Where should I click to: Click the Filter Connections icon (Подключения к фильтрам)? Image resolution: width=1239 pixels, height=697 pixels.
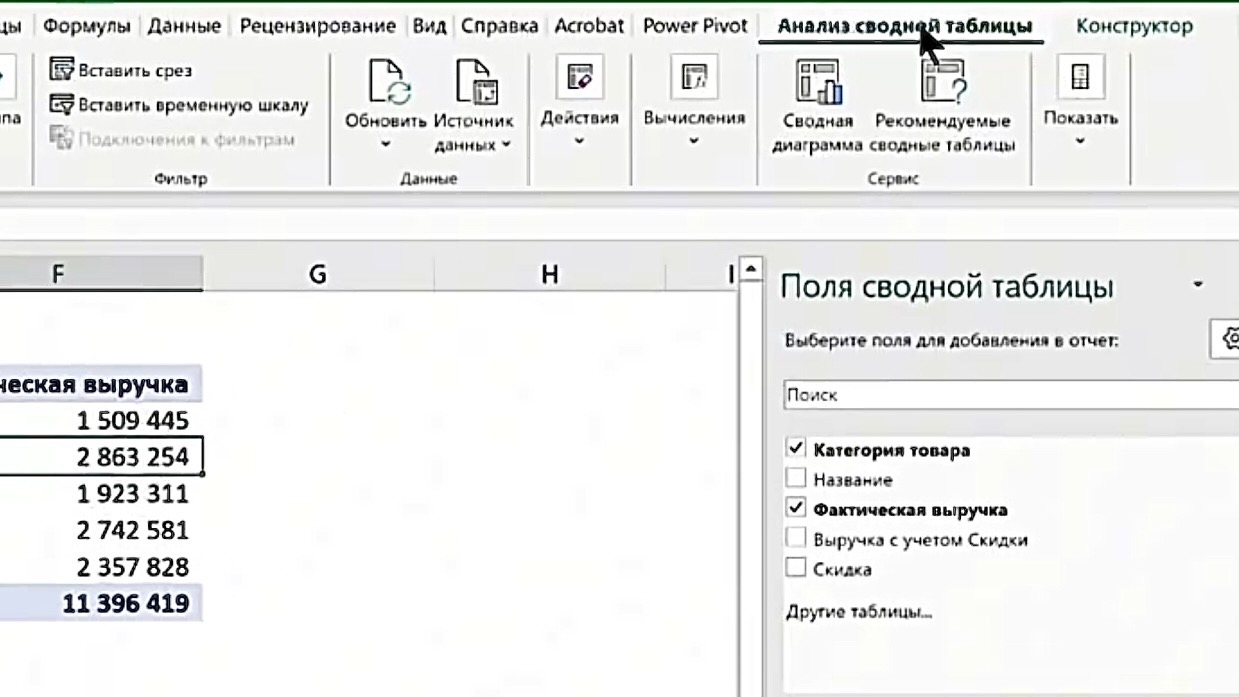click(62, 138)
